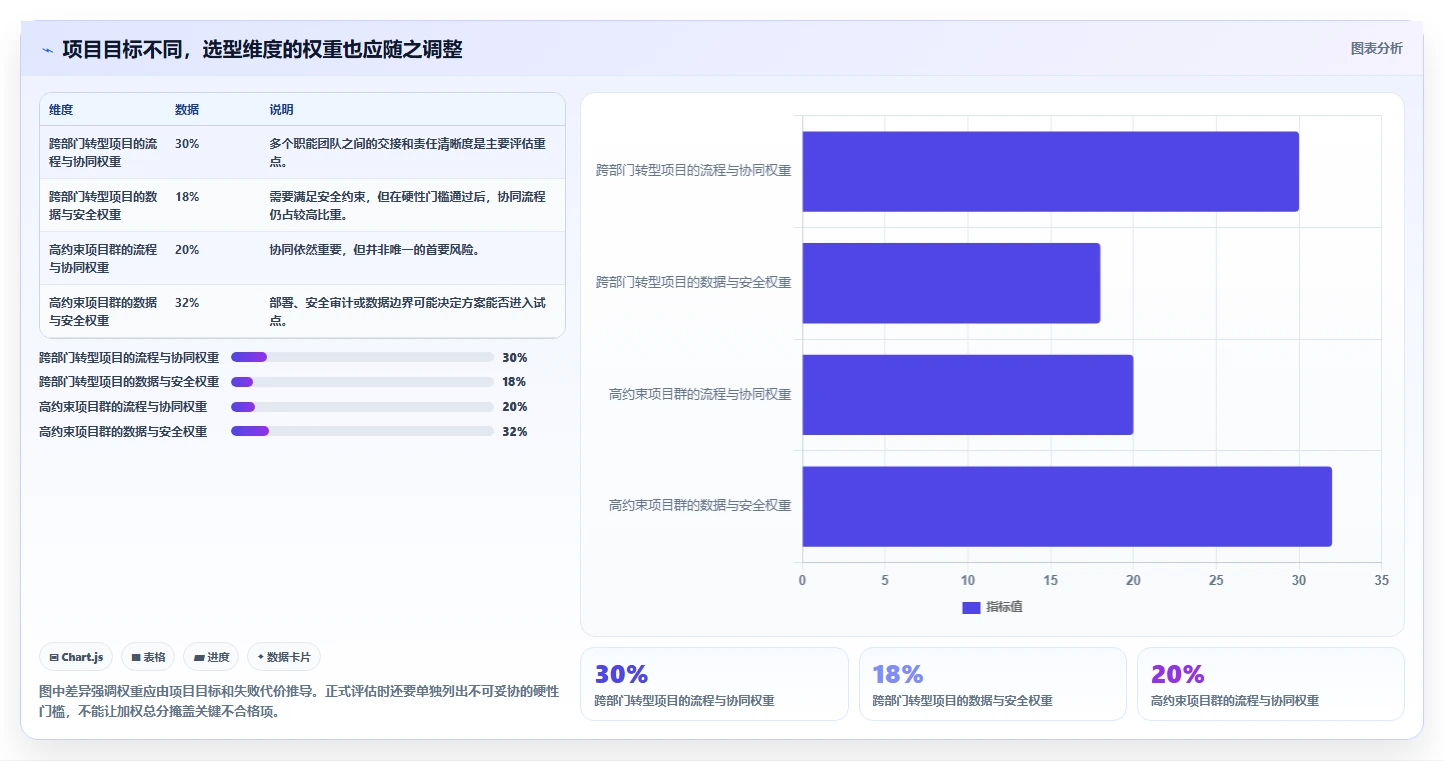Click the progress bar for 跨部门转型项目的数据与安全权重
This screenshot has height=761, width=1444.
[x=362, y=382]
